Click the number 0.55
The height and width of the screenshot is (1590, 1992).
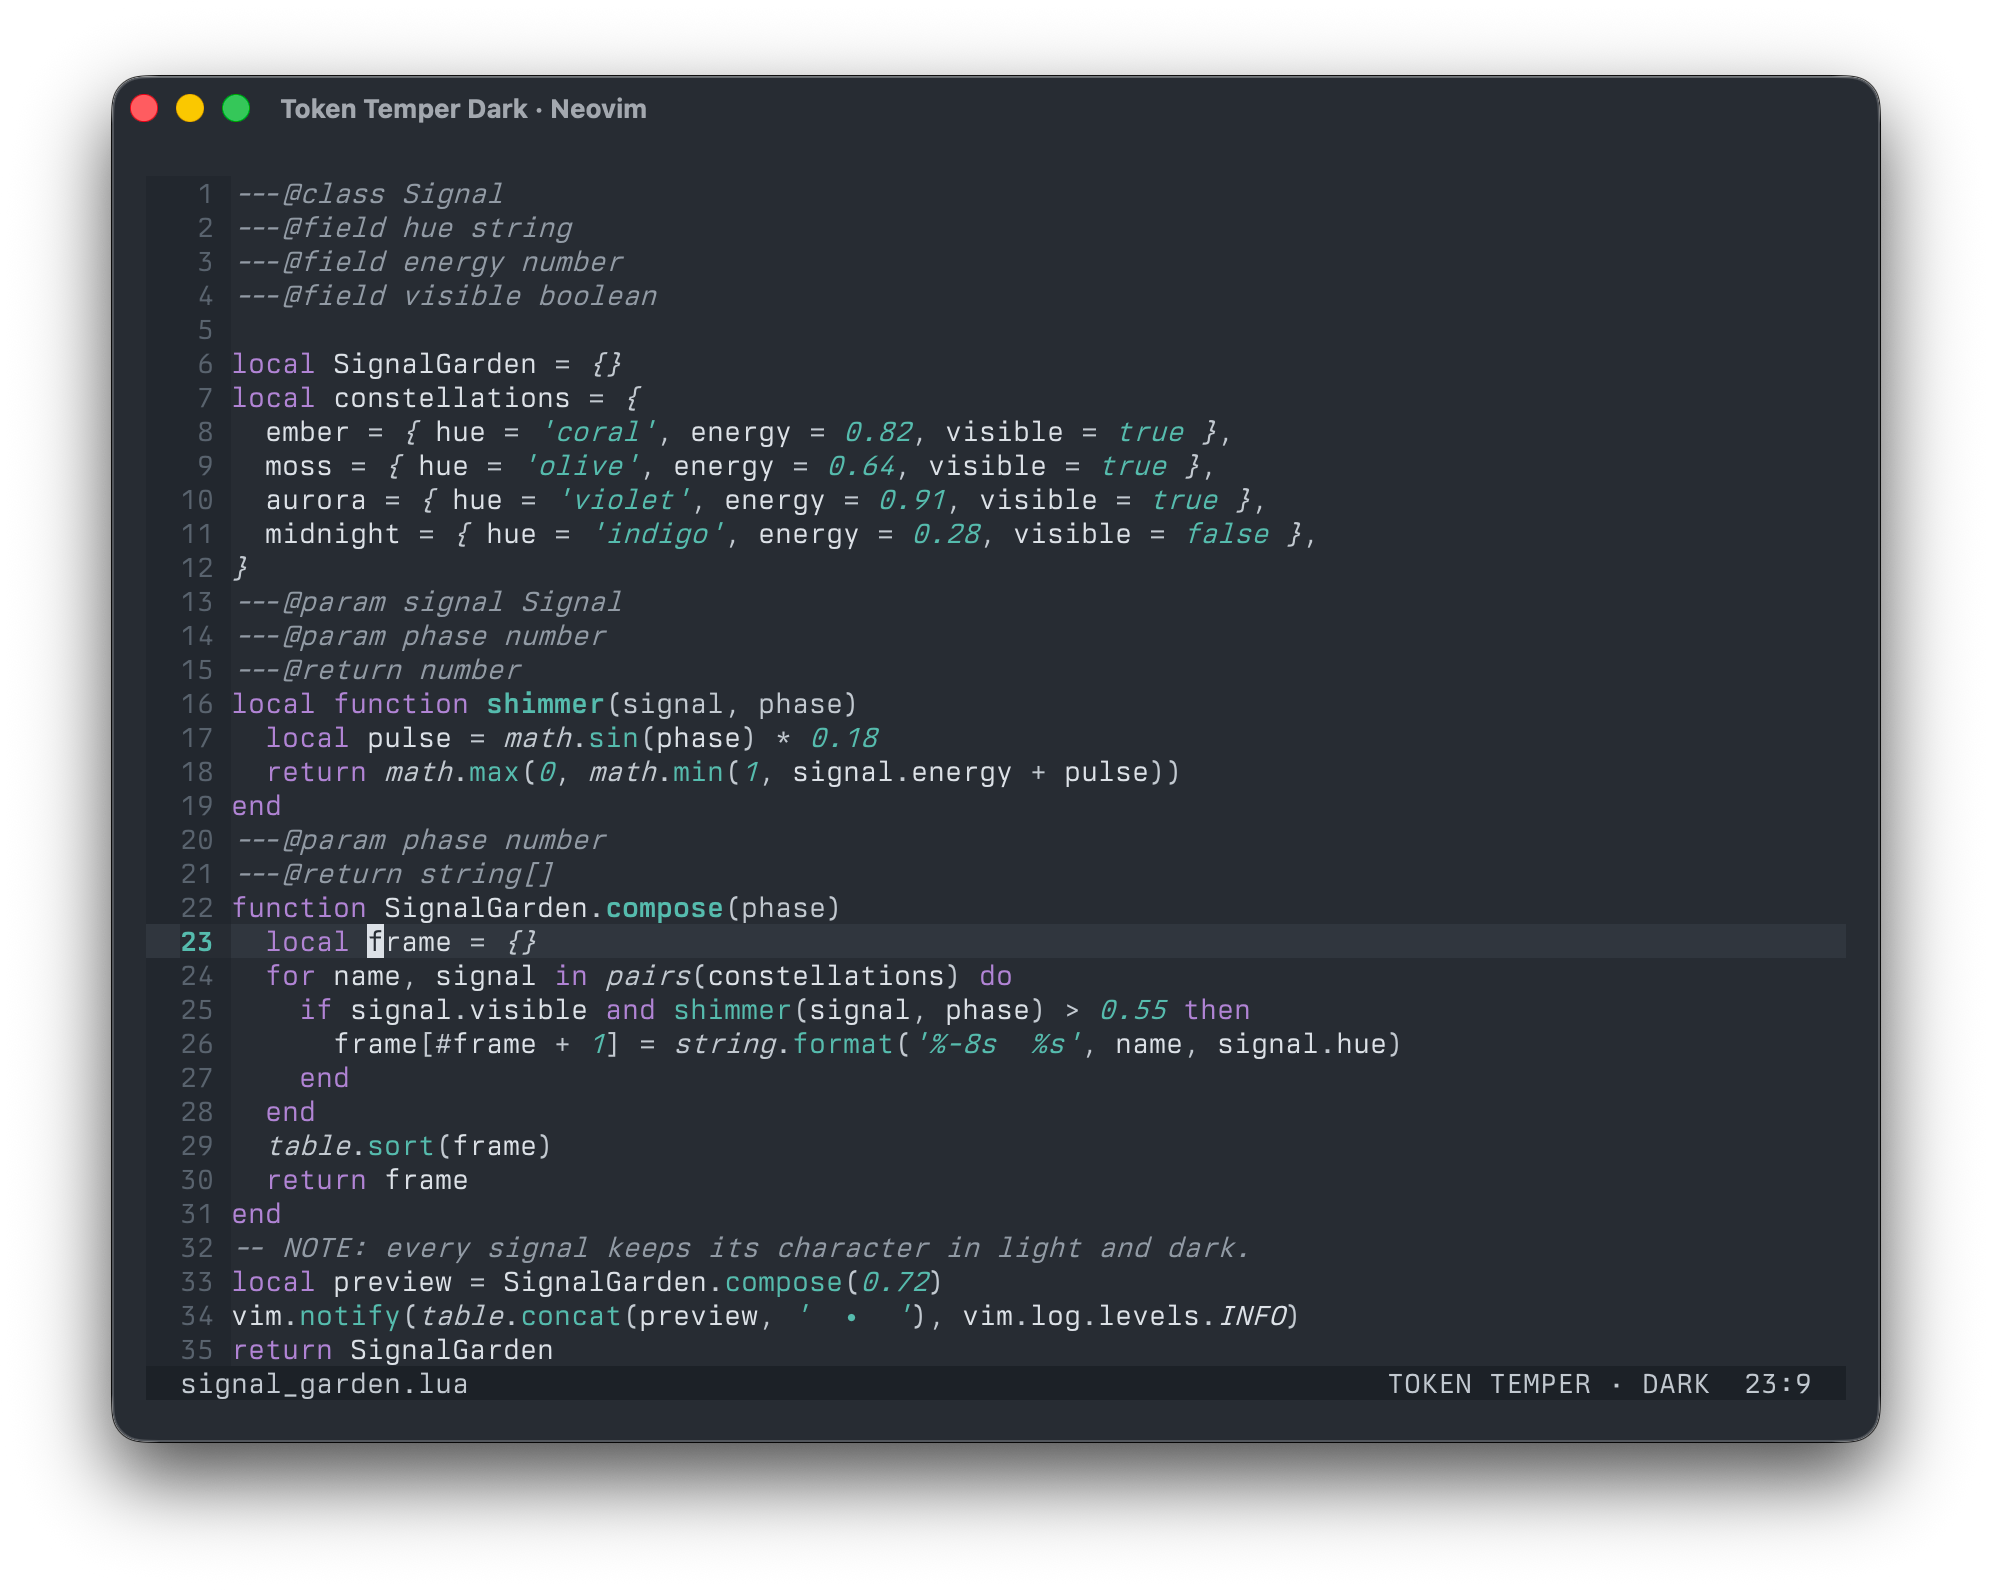(x=1133, y=1010)
